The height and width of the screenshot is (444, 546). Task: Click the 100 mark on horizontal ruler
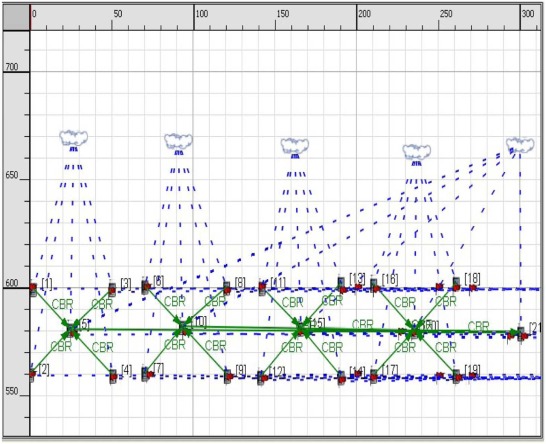tap(202, 14)
